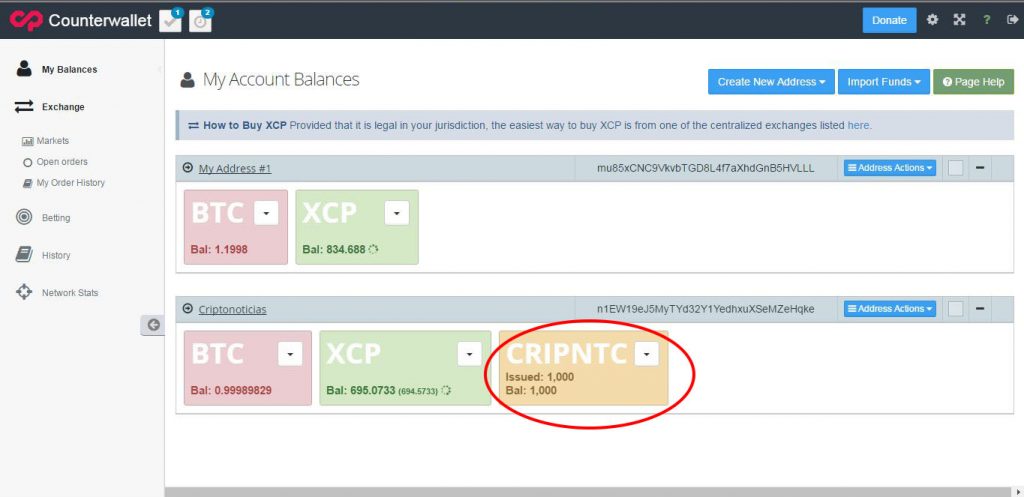
Task: Click the Criptonoticias address label link
Action: click(232, 310)
